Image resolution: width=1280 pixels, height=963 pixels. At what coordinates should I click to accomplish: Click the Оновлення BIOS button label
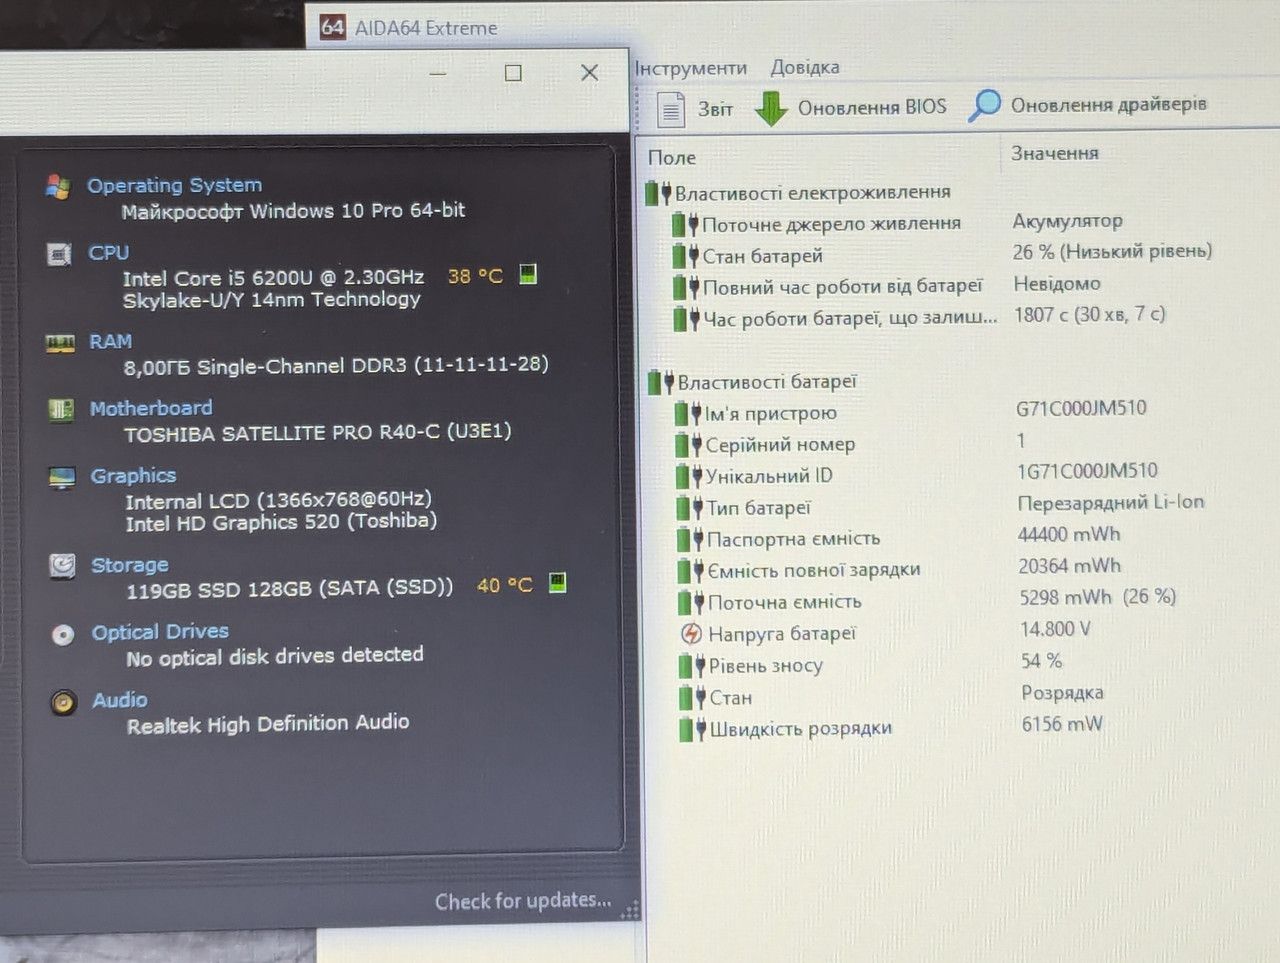[x=872, y=107]
